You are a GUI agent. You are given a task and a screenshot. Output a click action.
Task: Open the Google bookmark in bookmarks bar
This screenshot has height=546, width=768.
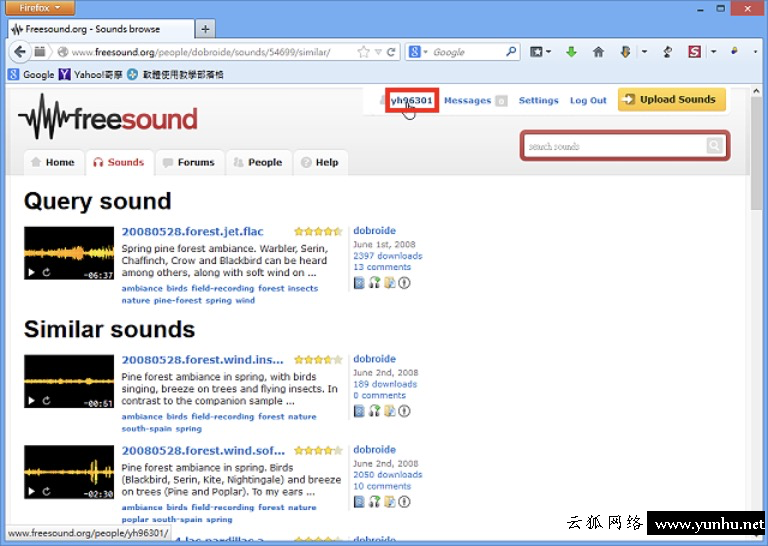(31, 74)
